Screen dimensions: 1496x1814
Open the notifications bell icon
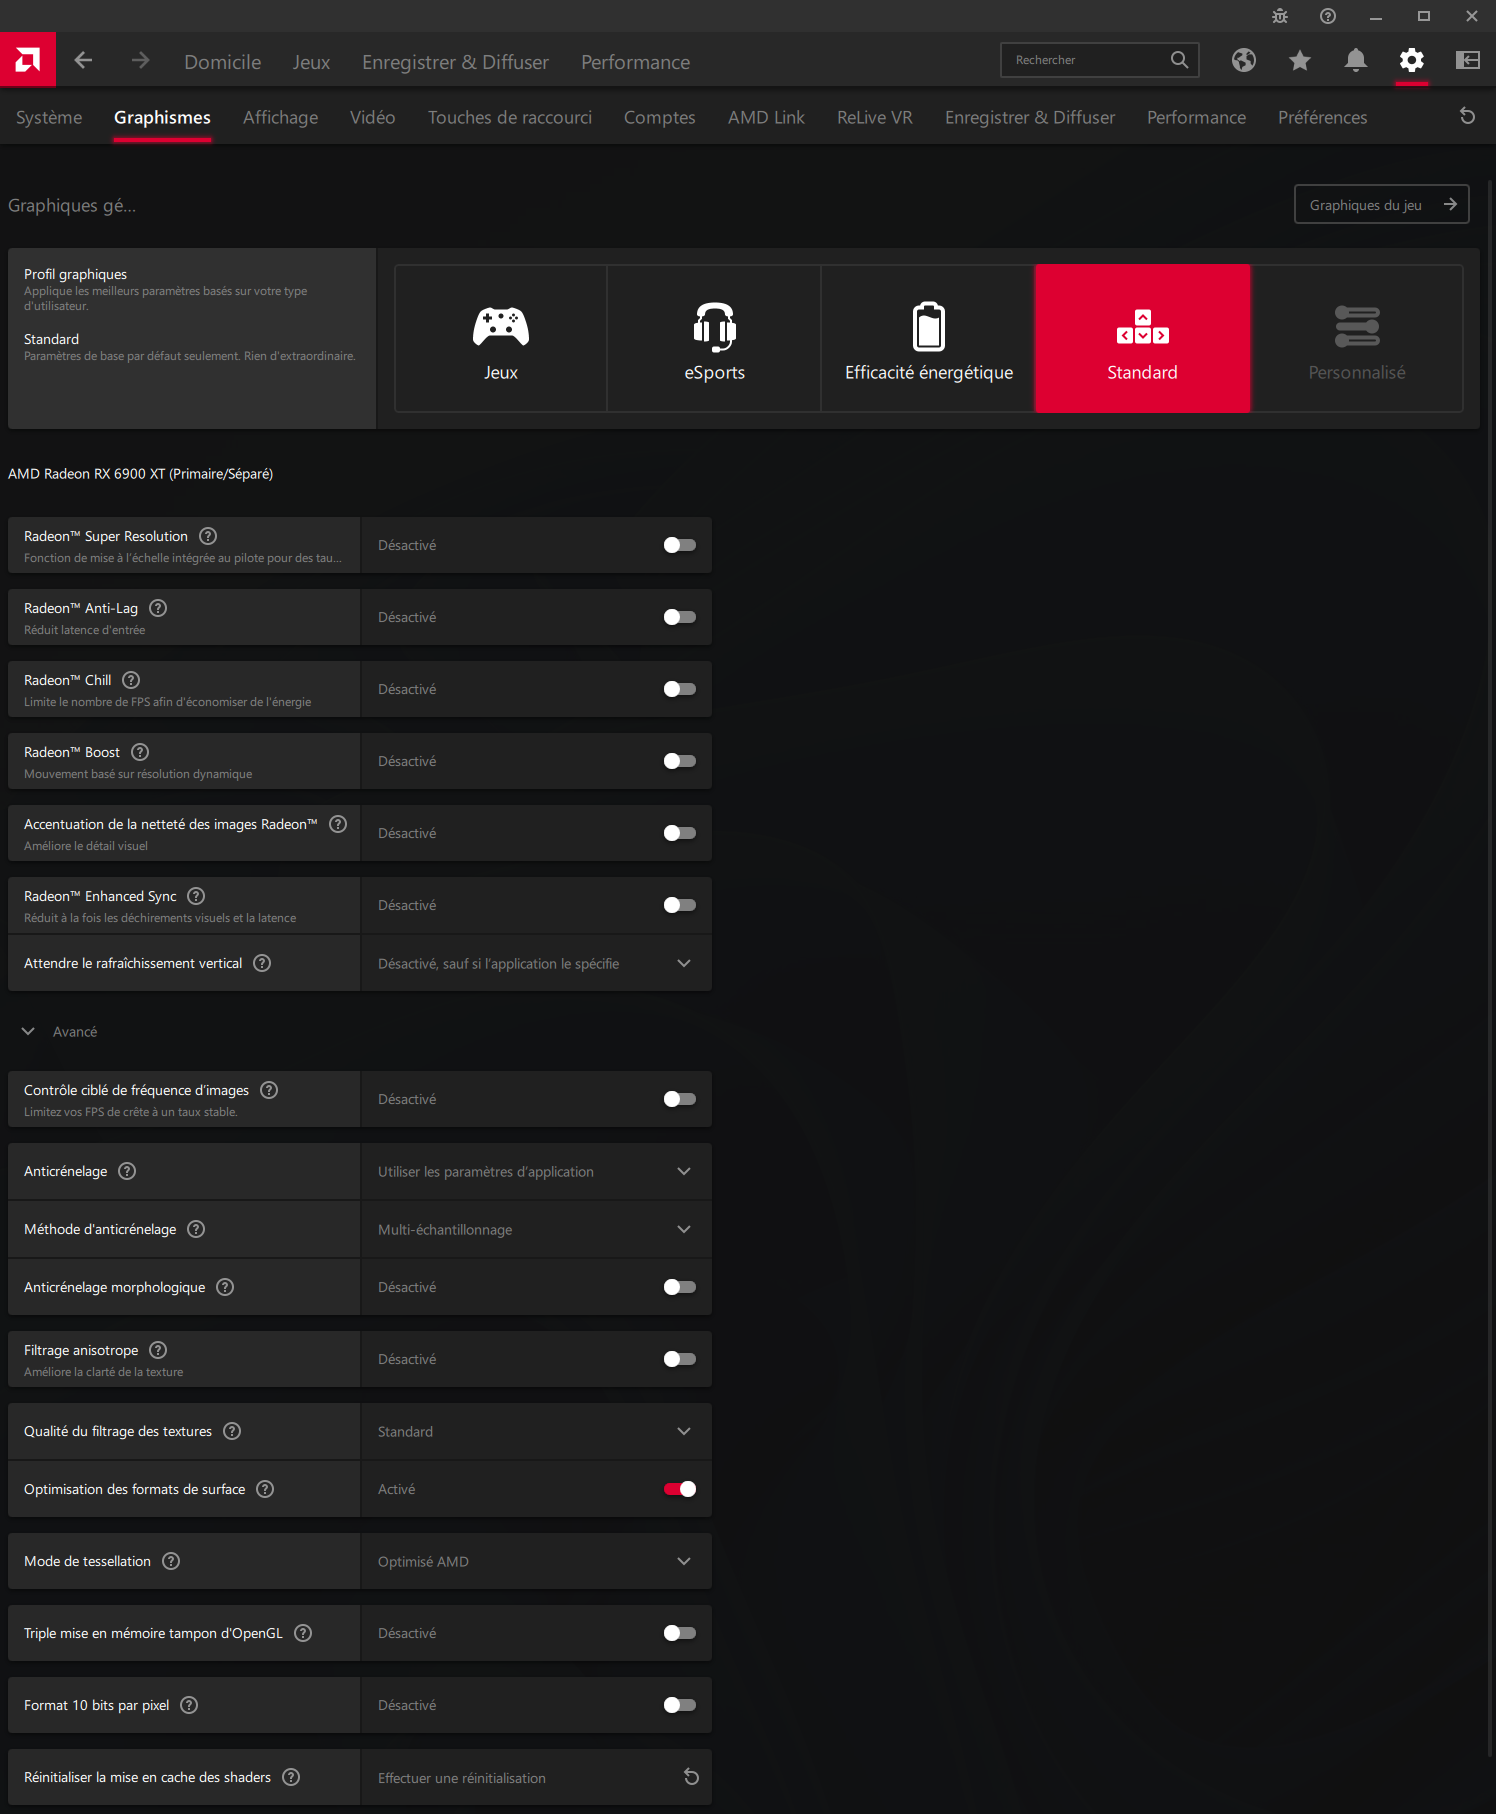[1355, 61]
